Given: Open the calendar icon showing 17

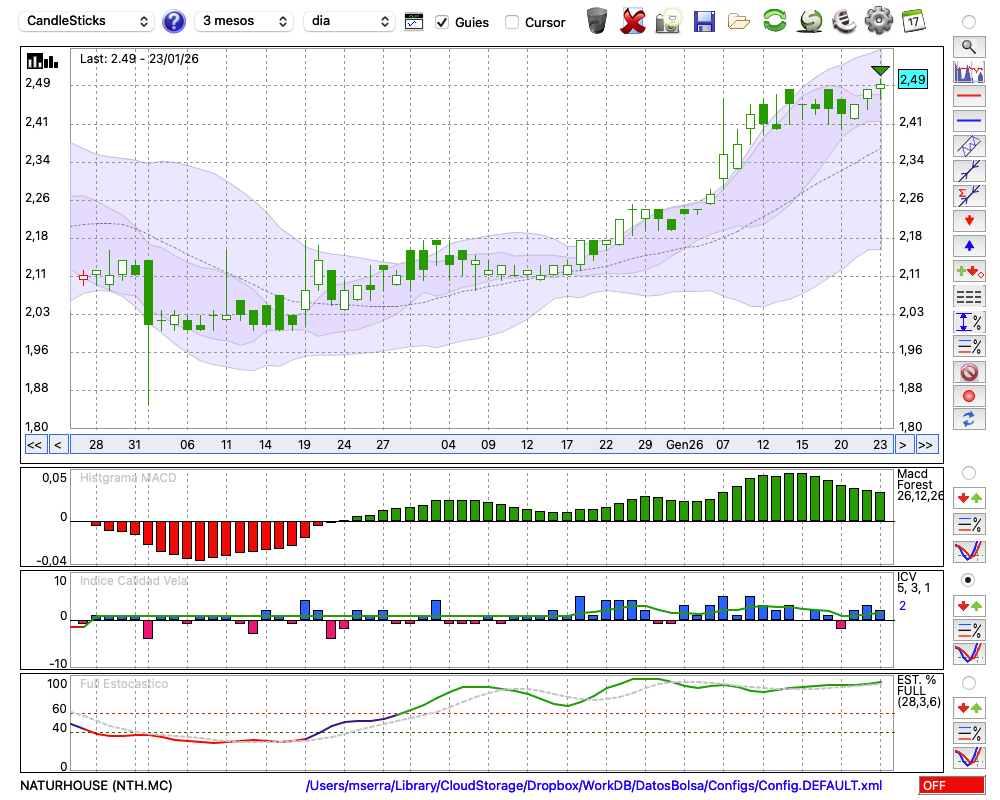Looking at the screenshot, I should tap(913, 21).
